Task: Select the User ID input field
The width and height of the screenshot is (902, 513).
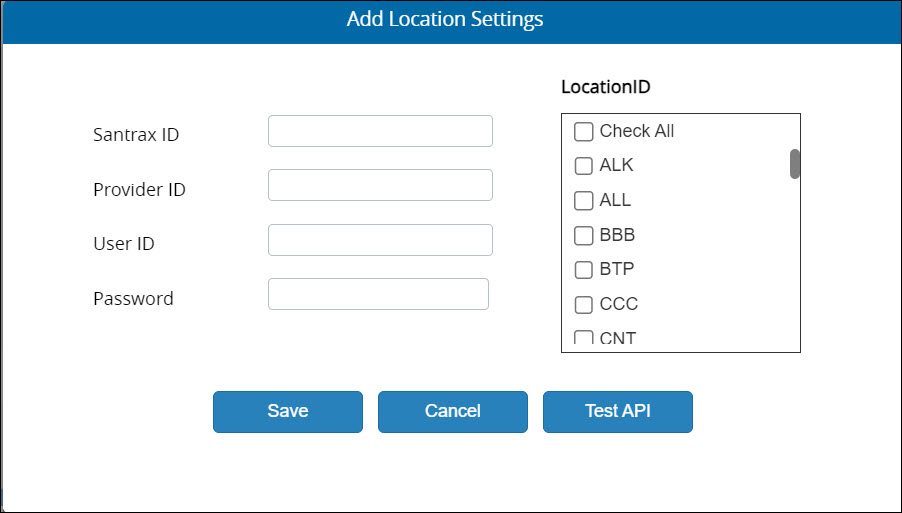Action: click(x=380, y=240)
